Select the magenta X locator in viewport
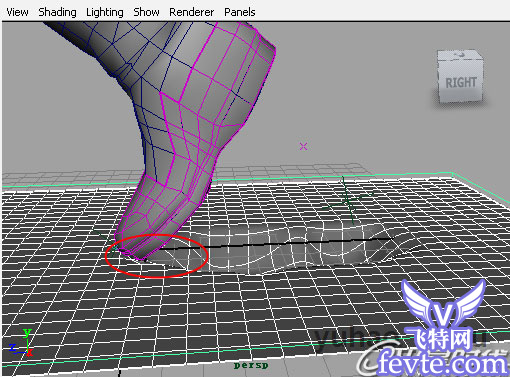 [x=303, y=146]
